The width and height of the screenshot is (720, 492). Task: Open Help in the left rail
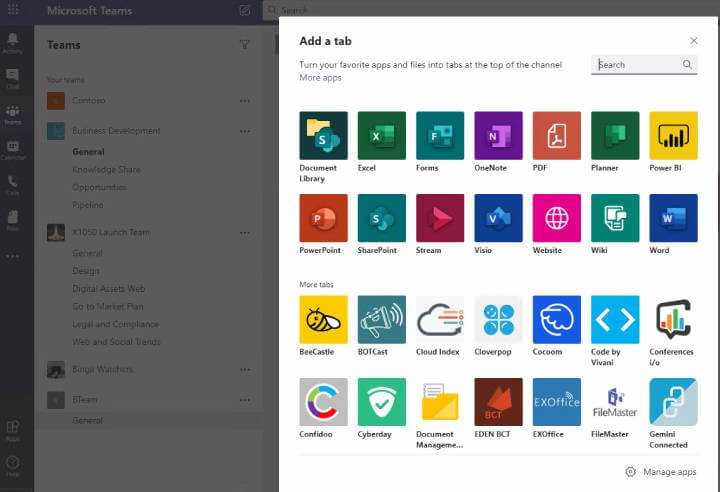click(x=13, y=466)
